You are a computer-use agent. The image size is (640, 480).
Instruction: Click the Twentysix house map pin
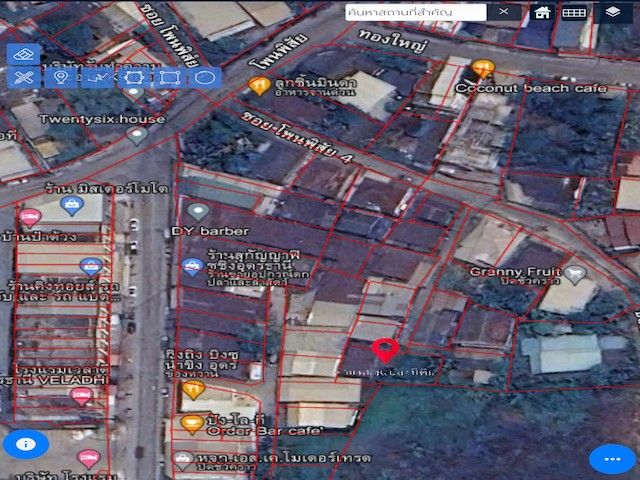coord(137,134)
